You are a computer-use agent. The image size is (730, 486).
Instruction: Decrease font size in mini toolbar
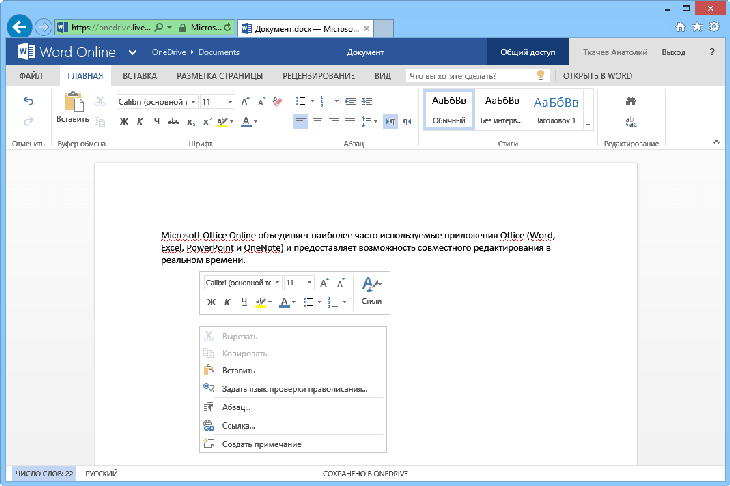click(341, 283)
